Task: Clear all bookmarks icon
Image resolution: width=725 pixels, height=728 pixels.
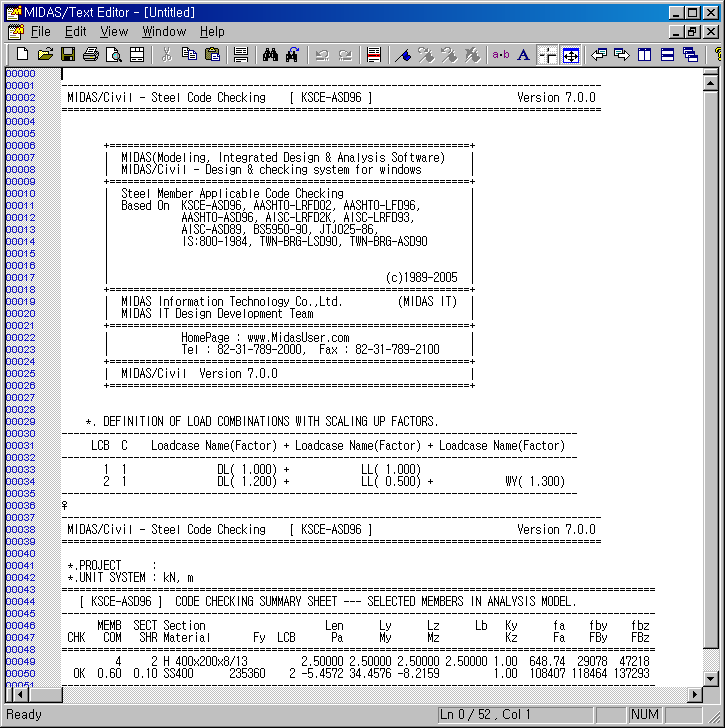Action: 472,55
